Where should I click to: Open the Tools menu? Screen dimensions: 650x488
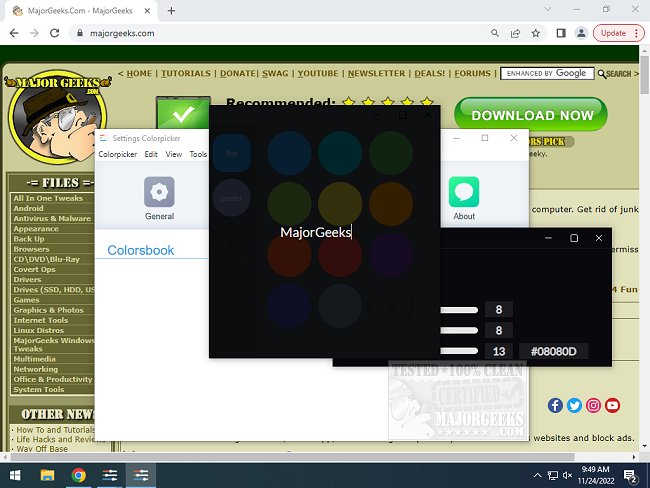coord(198,154)
